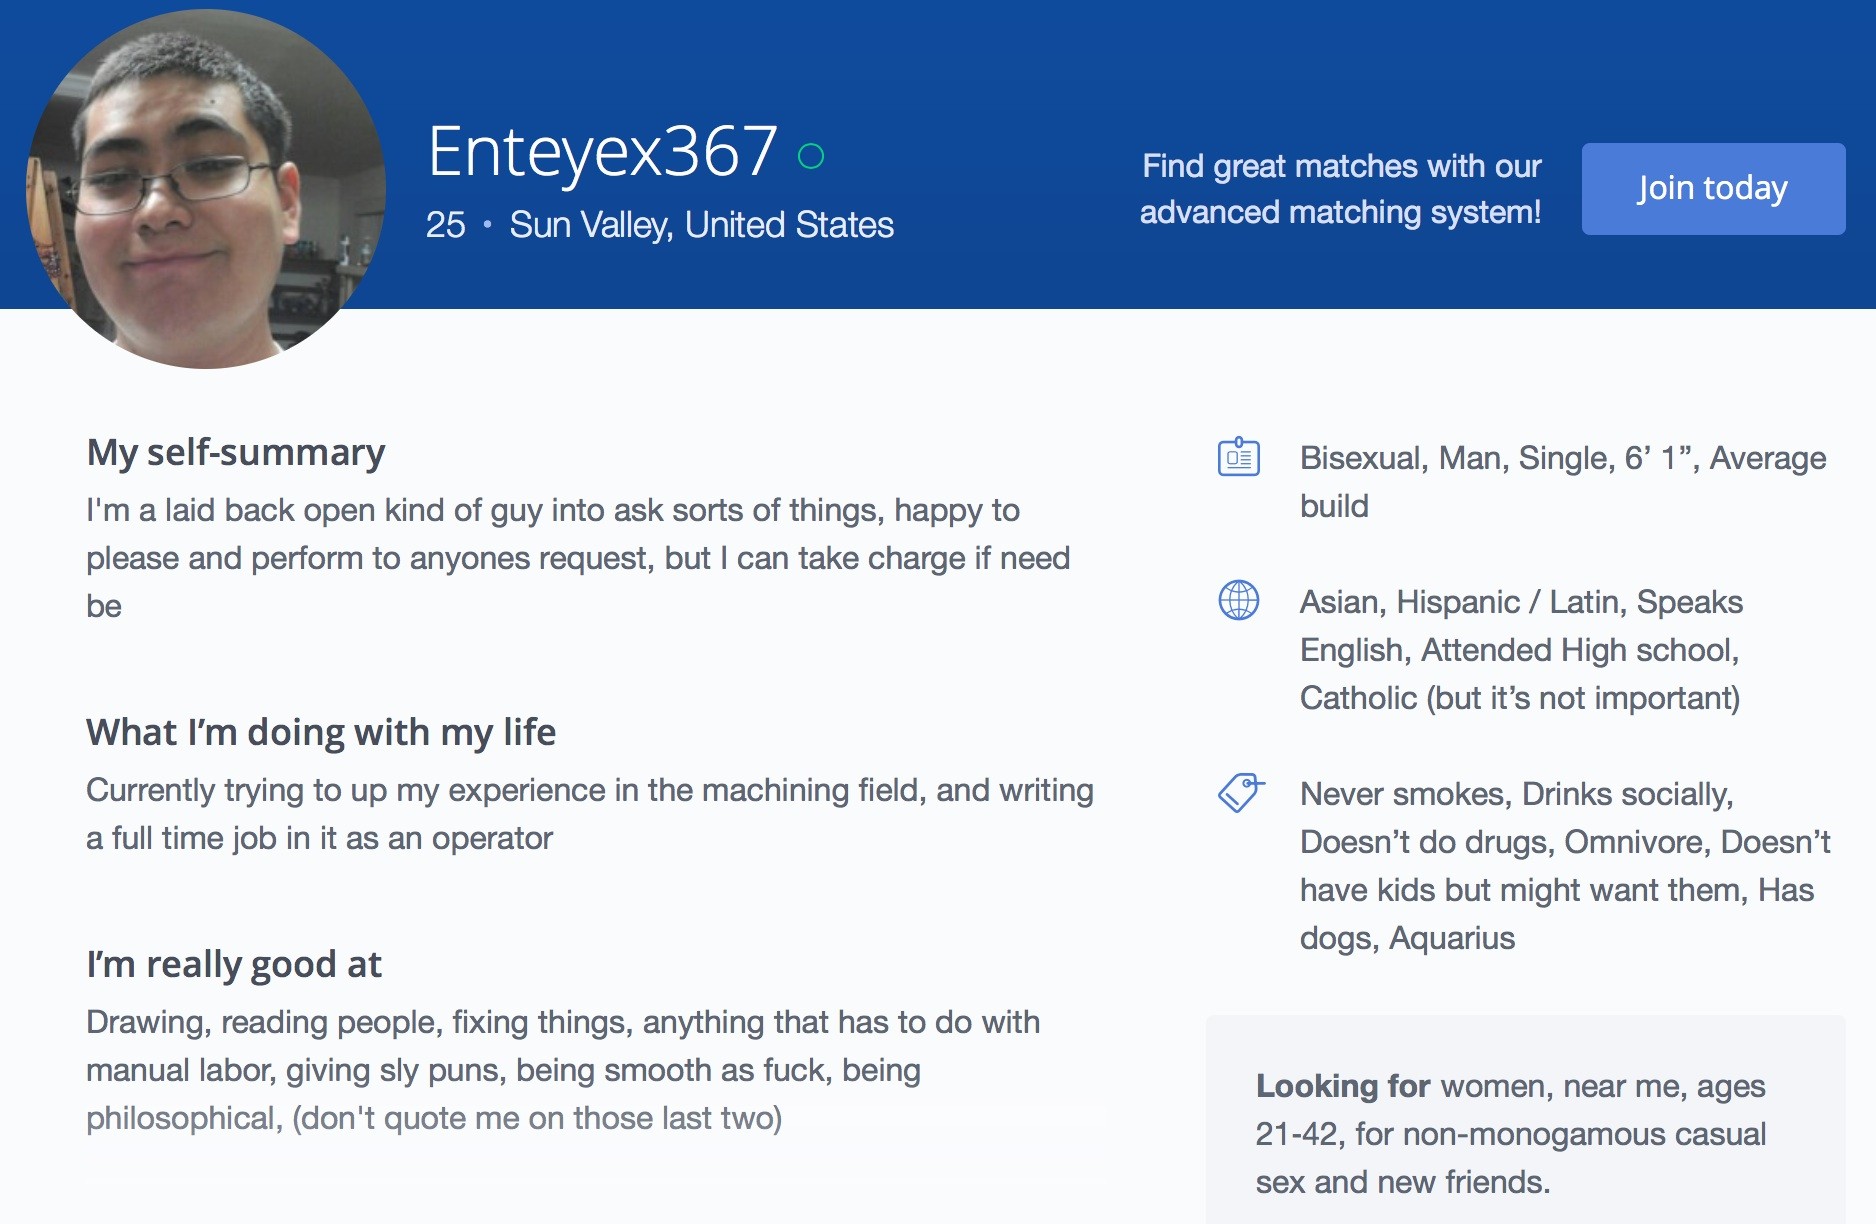Open the circular profile photo

click(x=206, y=189)
